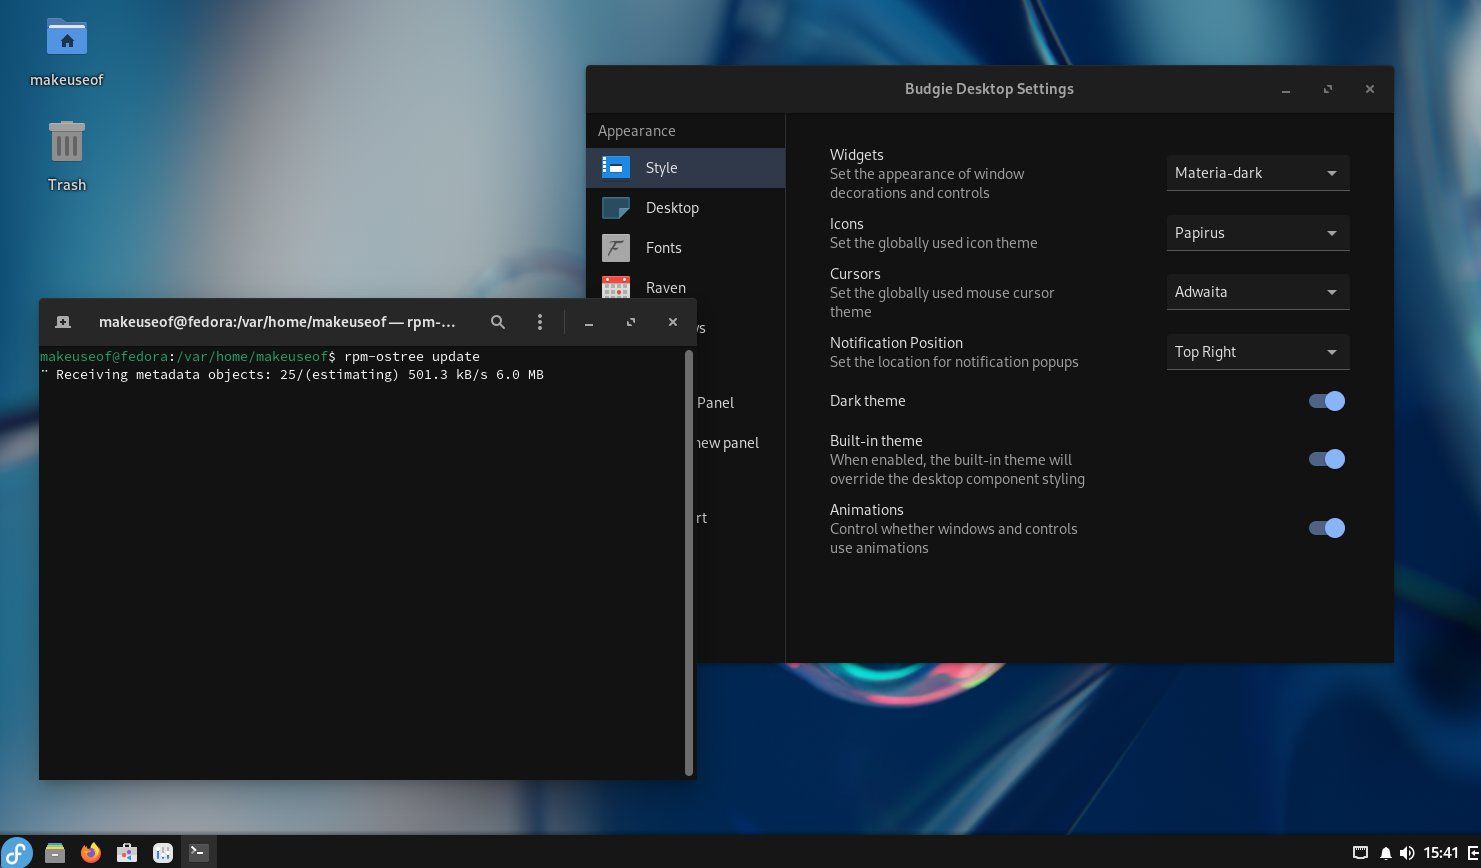Disable the Animations toggle
This screenshot has width=1481, height=868.
[1326, 528]
